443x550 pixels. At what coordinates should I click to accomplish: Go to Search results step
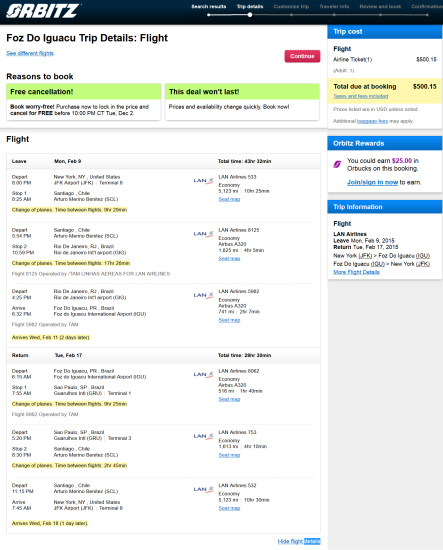(209, 6)
